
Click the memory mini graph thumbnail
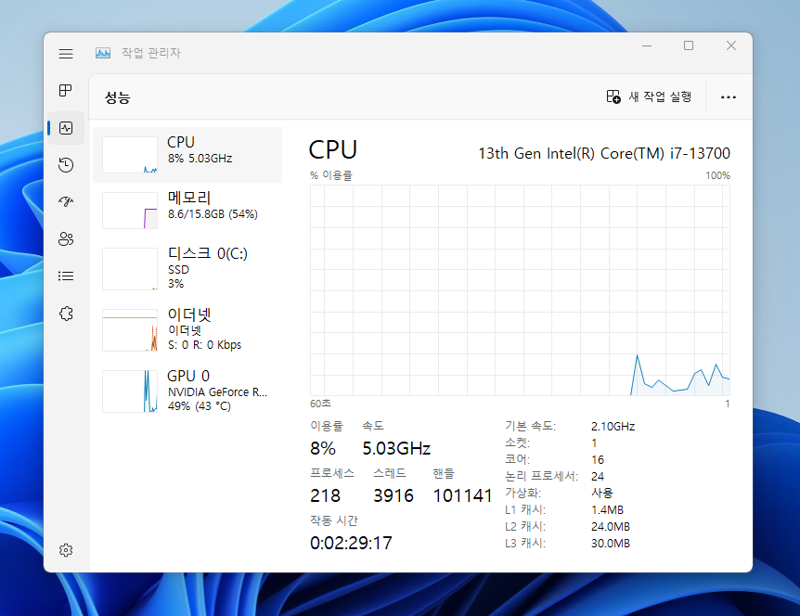(130, 210)
